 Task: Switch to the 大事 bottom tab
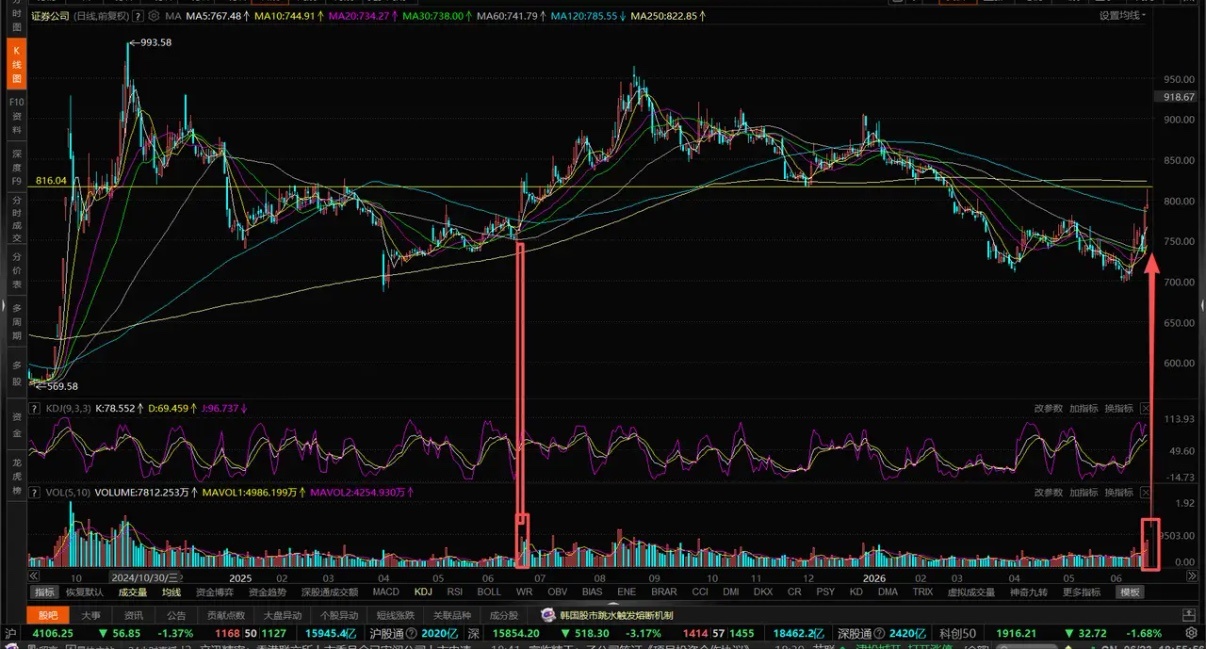click(91, 615)
